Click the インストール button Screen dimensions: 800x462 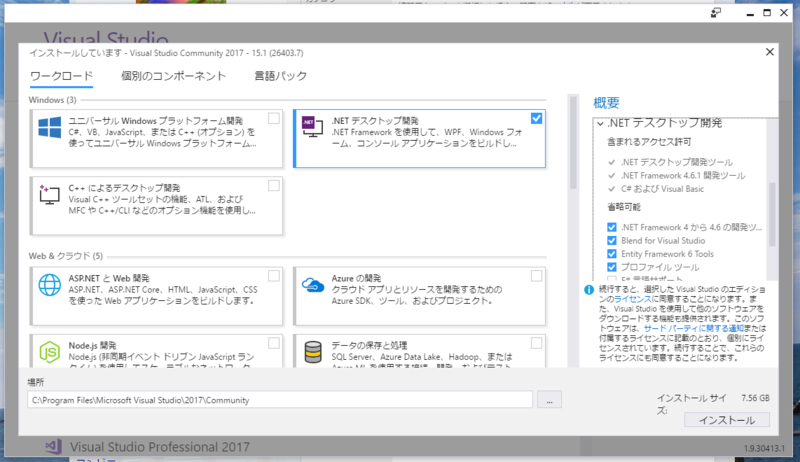tap(727, 420)
